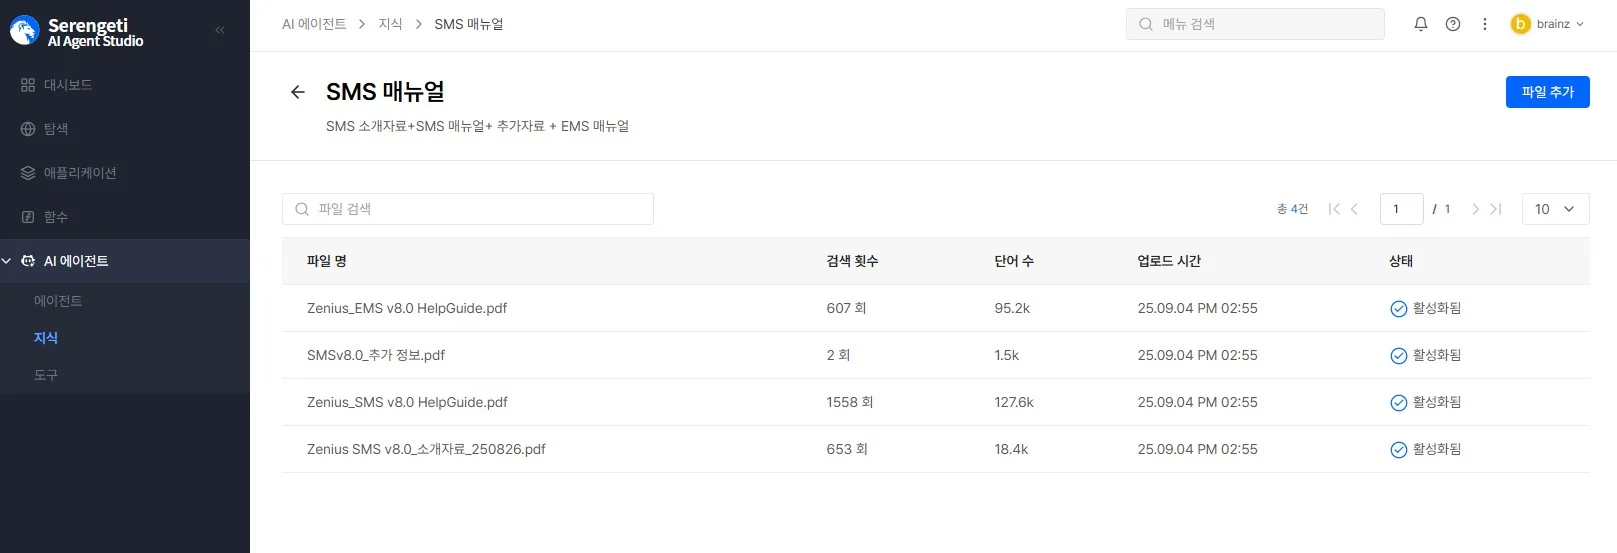1617x553 pixels.
Task: Click the brainz user avatar
Action: (1520, 24)
